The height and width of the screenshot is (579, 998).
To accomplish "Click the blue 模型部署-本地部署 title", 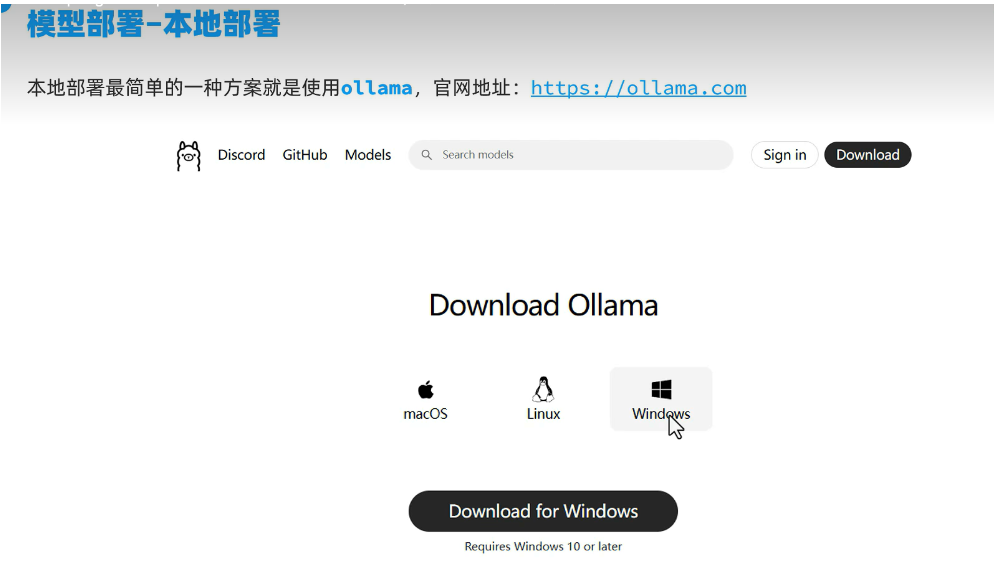I will (x=153, y=24).
